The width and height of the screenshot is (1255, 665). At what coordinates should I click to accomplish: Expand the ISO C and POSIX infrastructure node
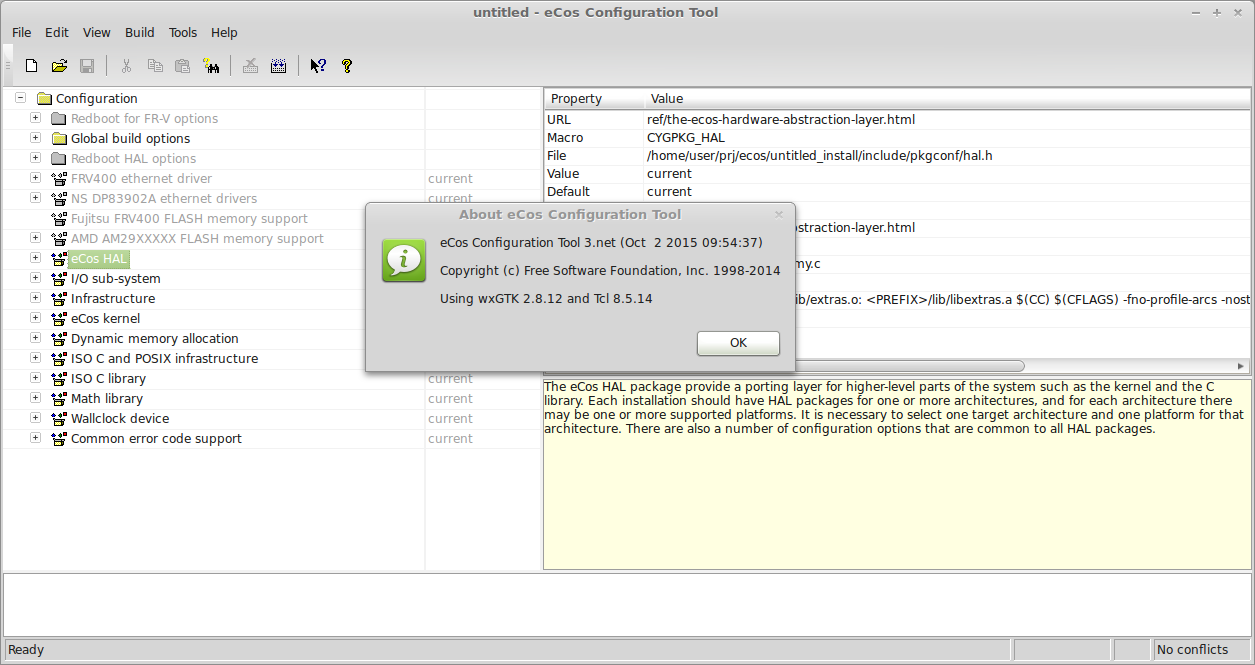click(x=36, y=358)
